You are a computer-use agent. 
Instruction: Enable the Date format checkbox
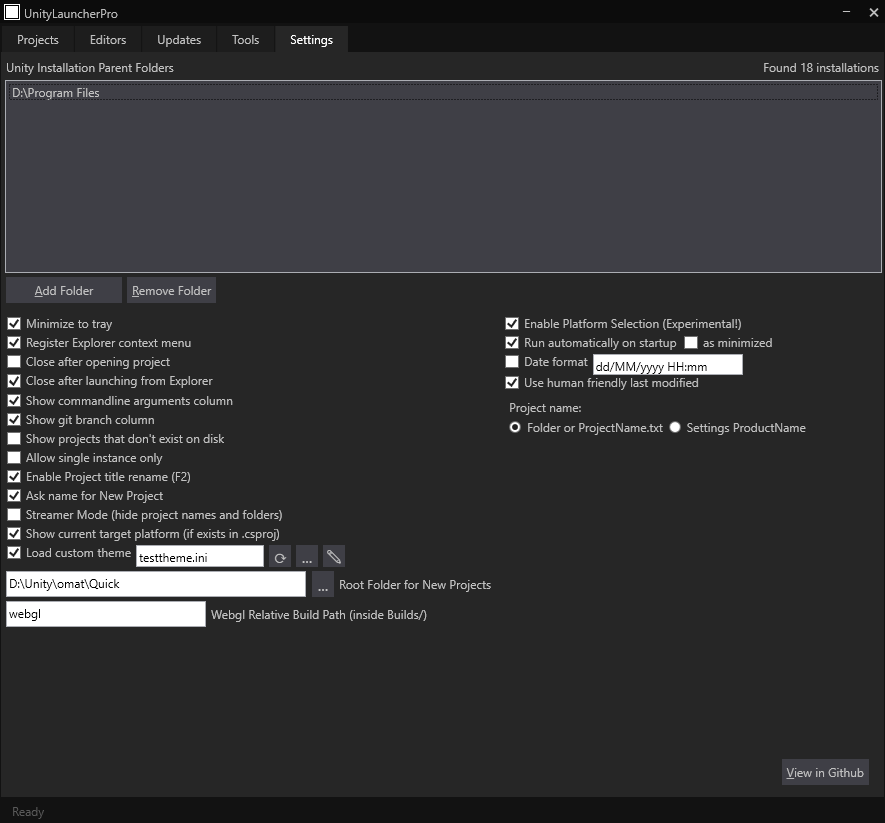point(512,362)
